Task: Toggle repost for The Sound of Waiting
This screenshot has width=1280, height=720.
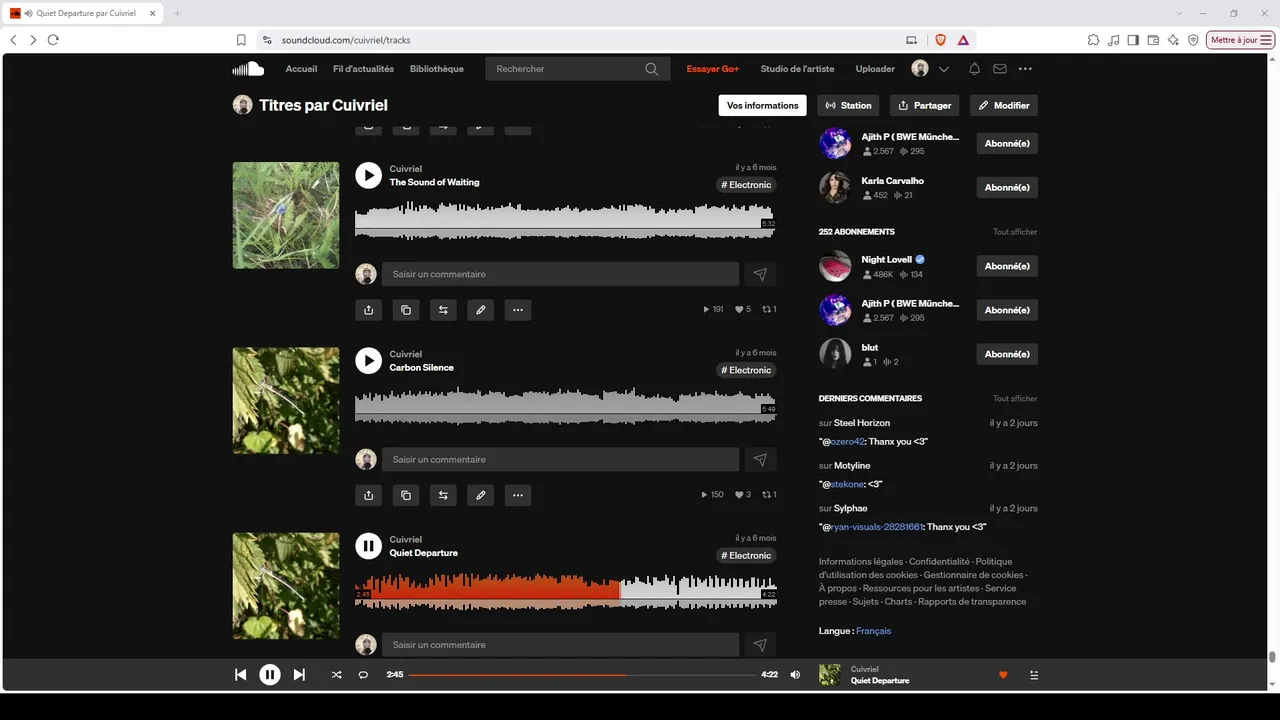Action: point(443,310)
